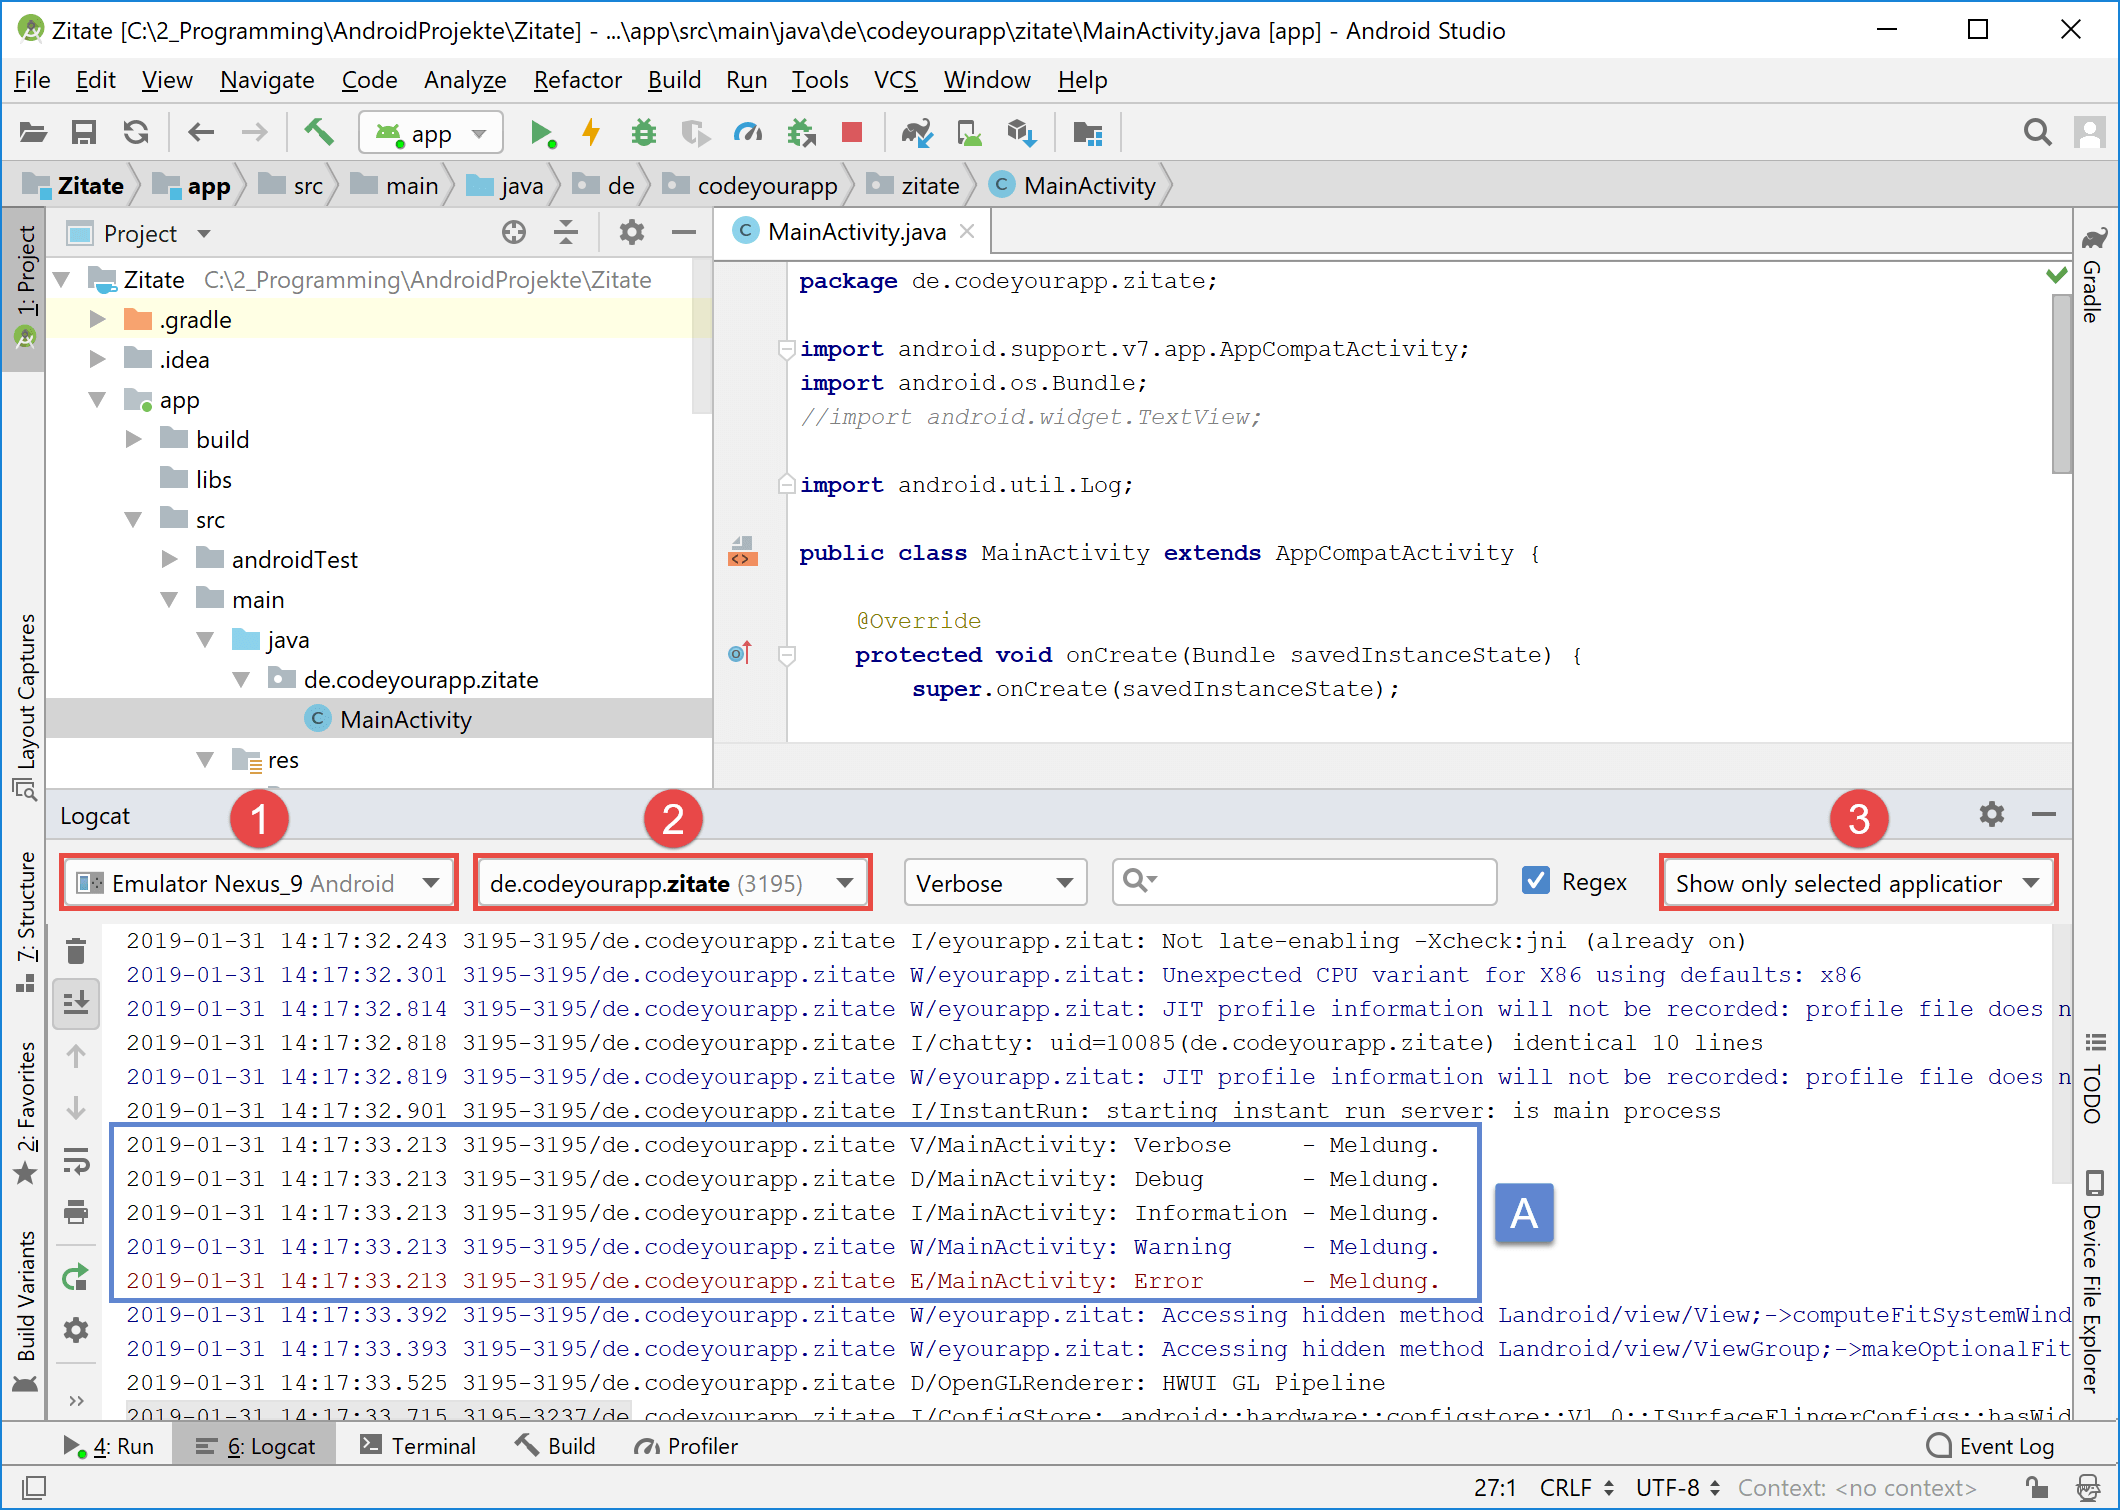2120x1510 pixels.
Task: Click Sync Project with Gradle icon
Action: click(x=917, y=132)
